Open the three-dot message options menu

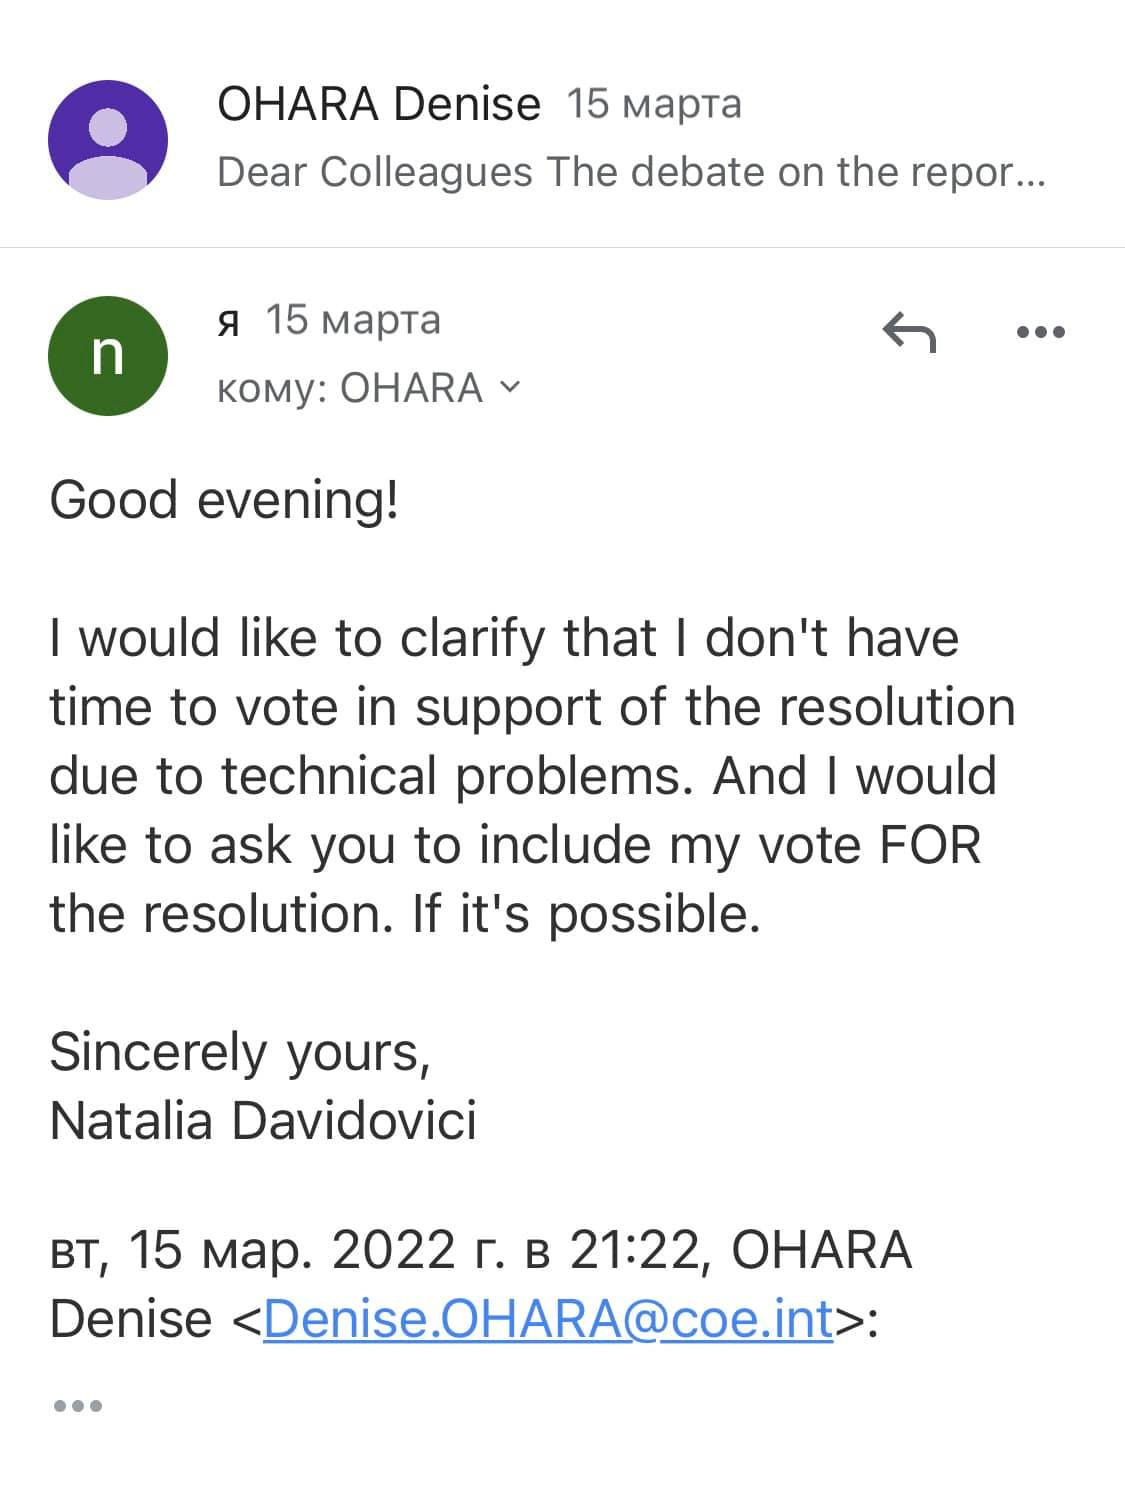[1041, 332]
